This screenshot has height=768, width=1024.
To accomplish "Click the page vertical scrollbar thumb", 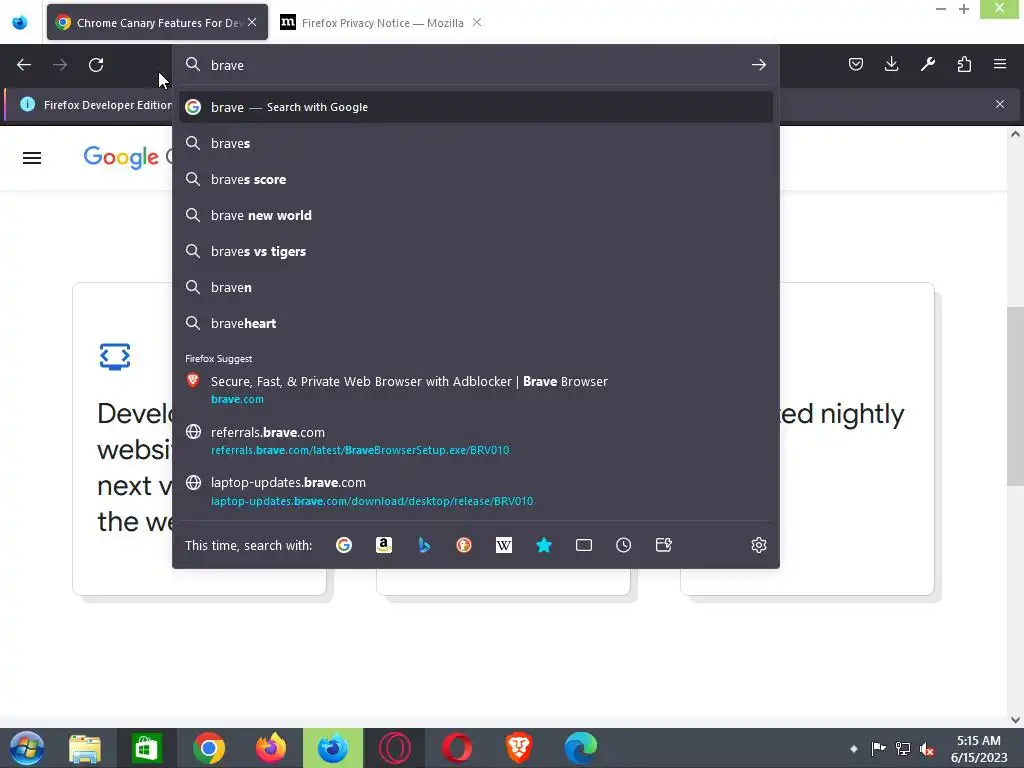I will point(1015,396).
